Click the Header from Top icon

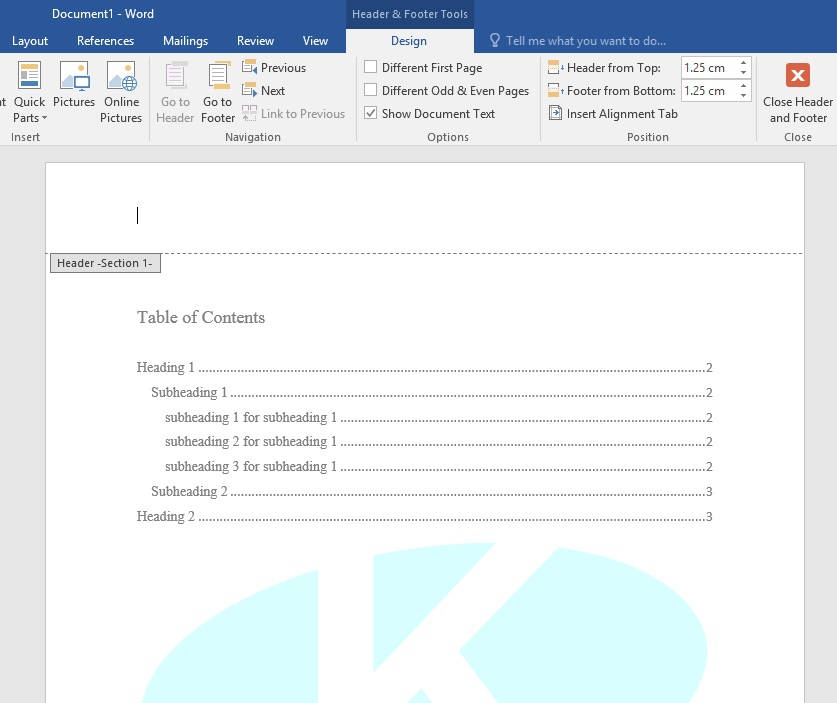click(556, 67)
